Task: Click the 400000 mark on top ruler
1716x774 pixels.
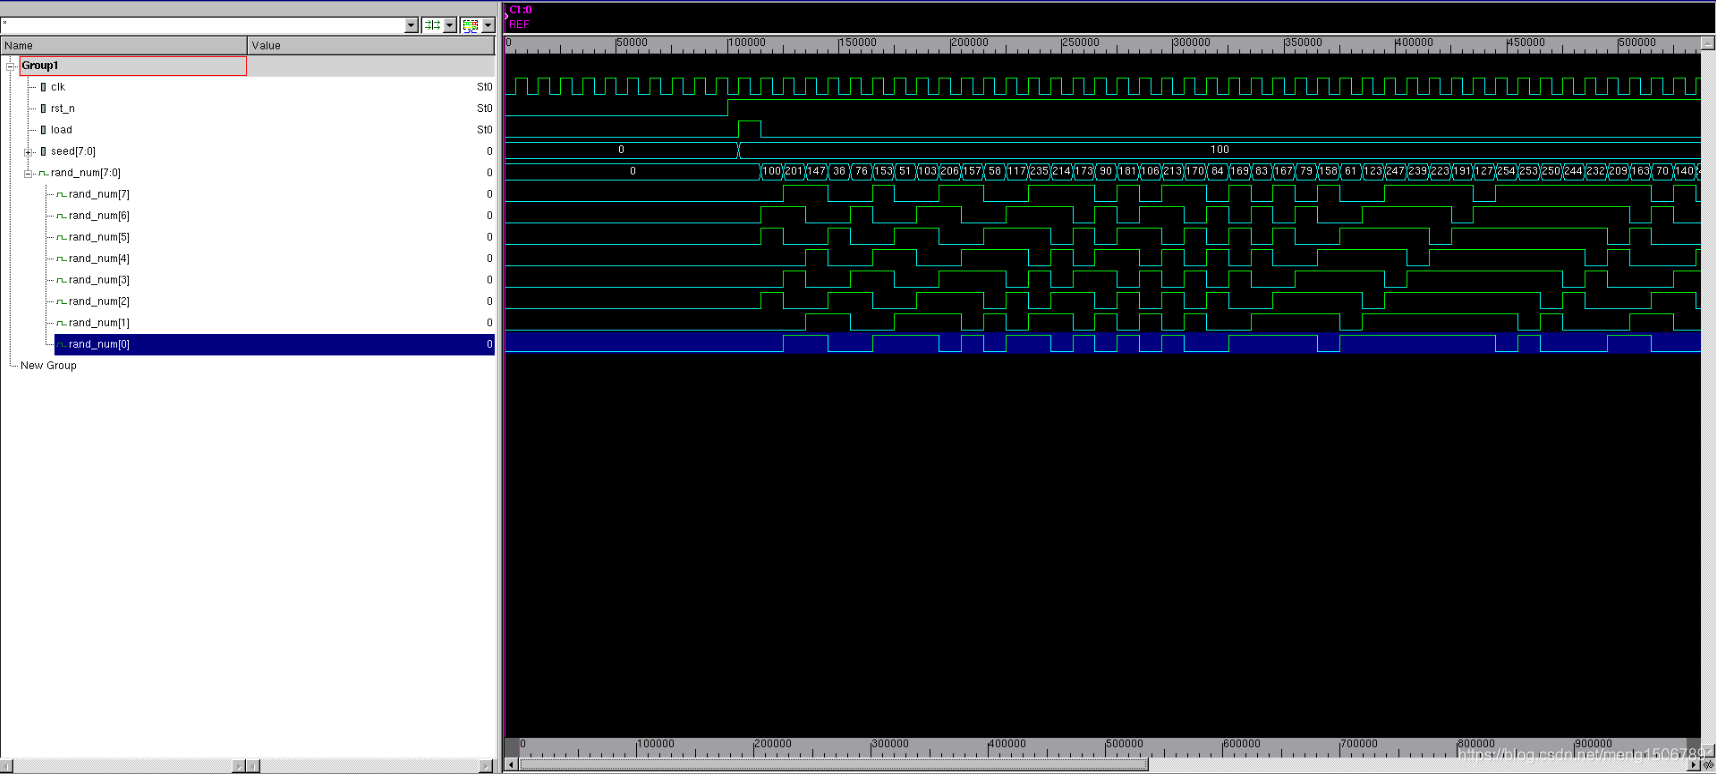Action: tap(1415, 42)
